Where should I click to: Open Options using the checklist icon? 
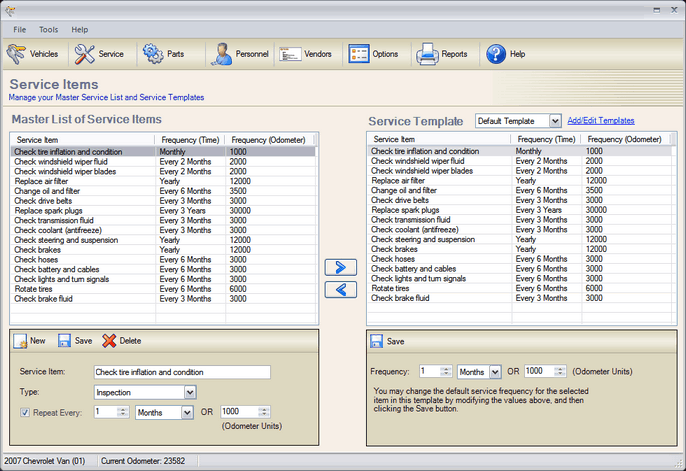(359, 54)
